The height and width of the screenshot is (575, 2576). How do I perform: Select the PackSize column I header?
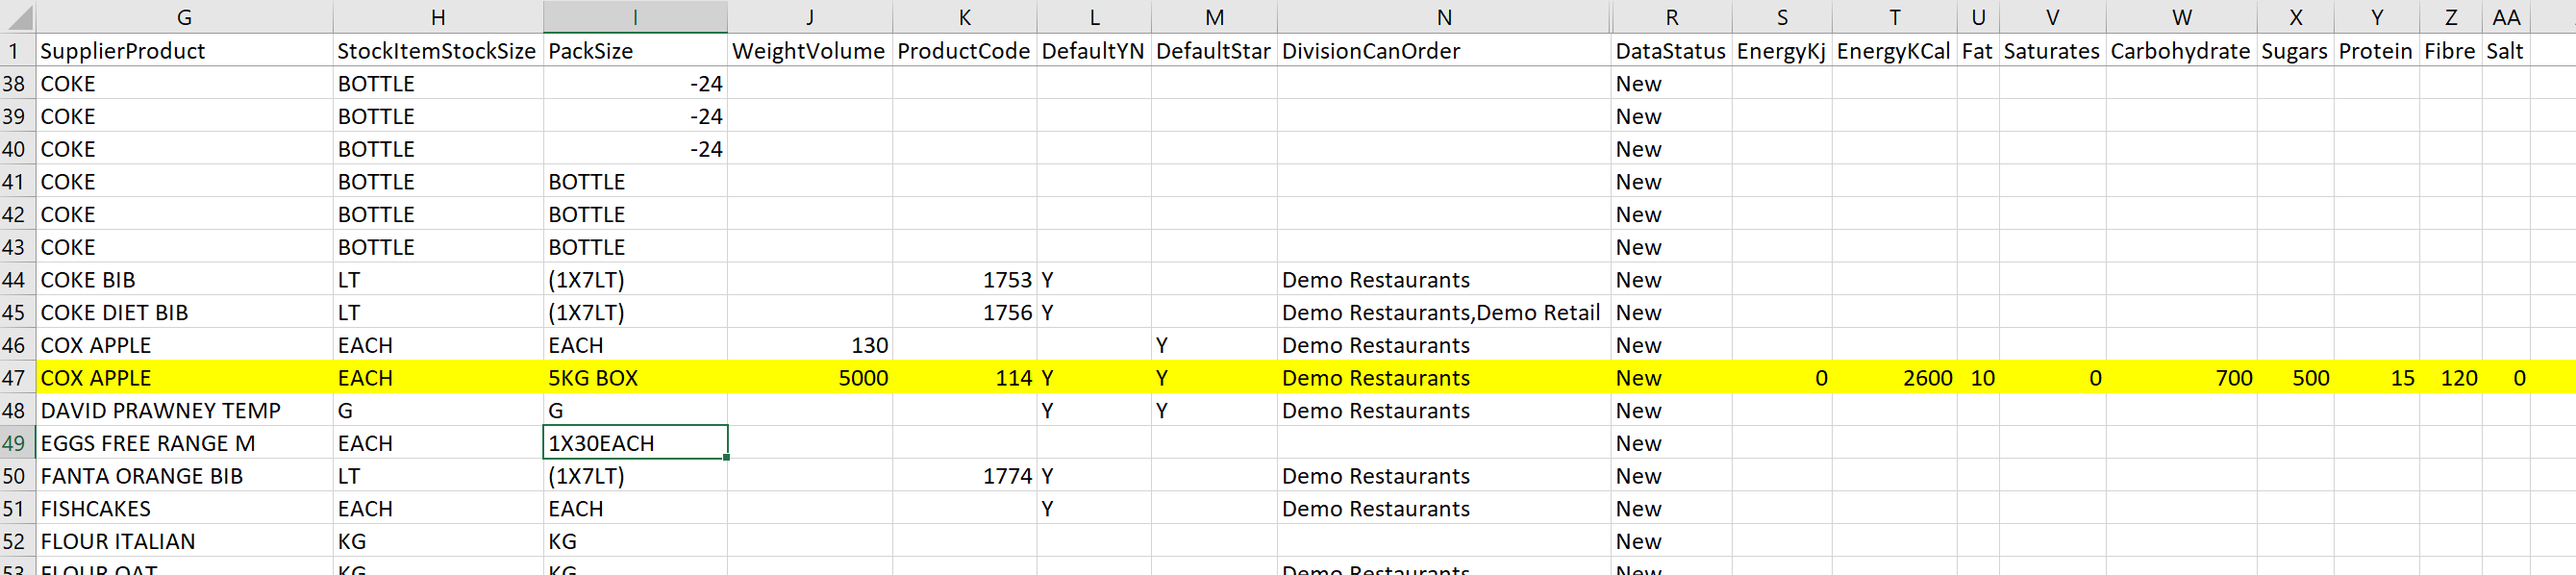click(635, 17)
